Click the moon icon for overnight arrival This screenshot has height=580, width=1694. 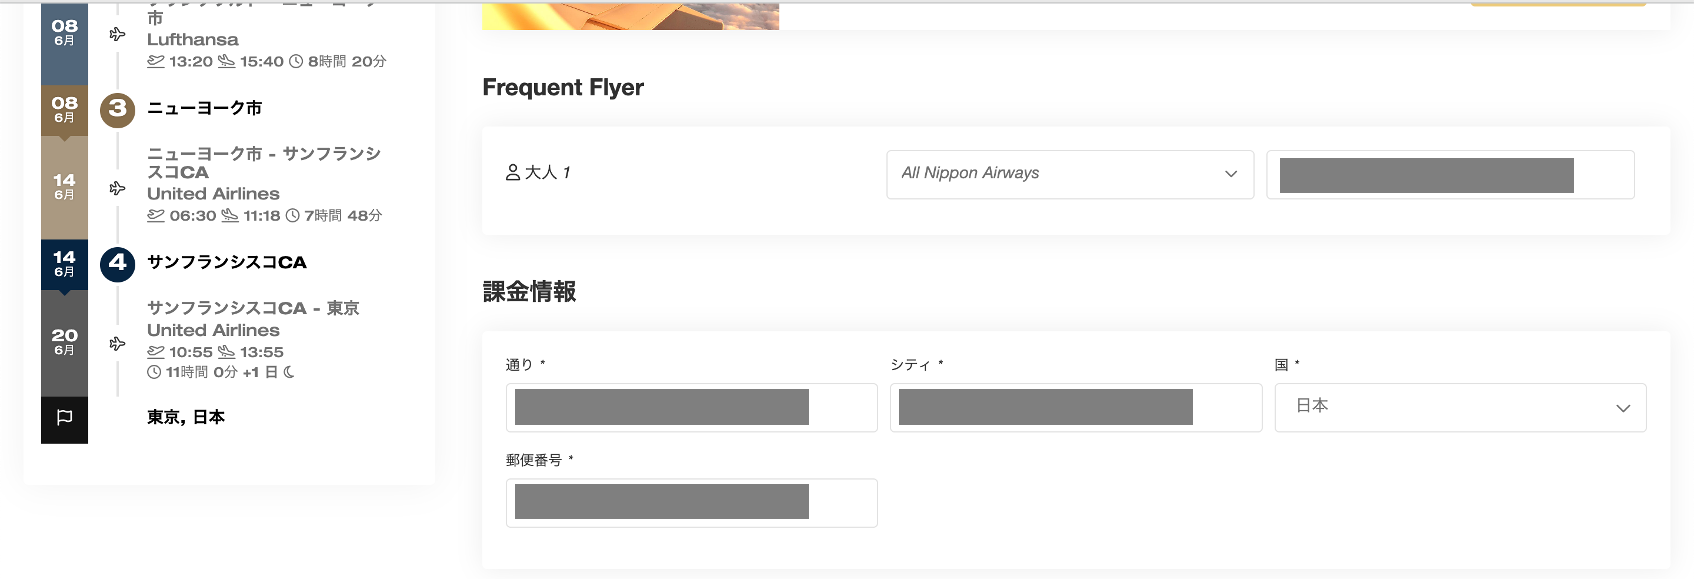pos(289,372)
